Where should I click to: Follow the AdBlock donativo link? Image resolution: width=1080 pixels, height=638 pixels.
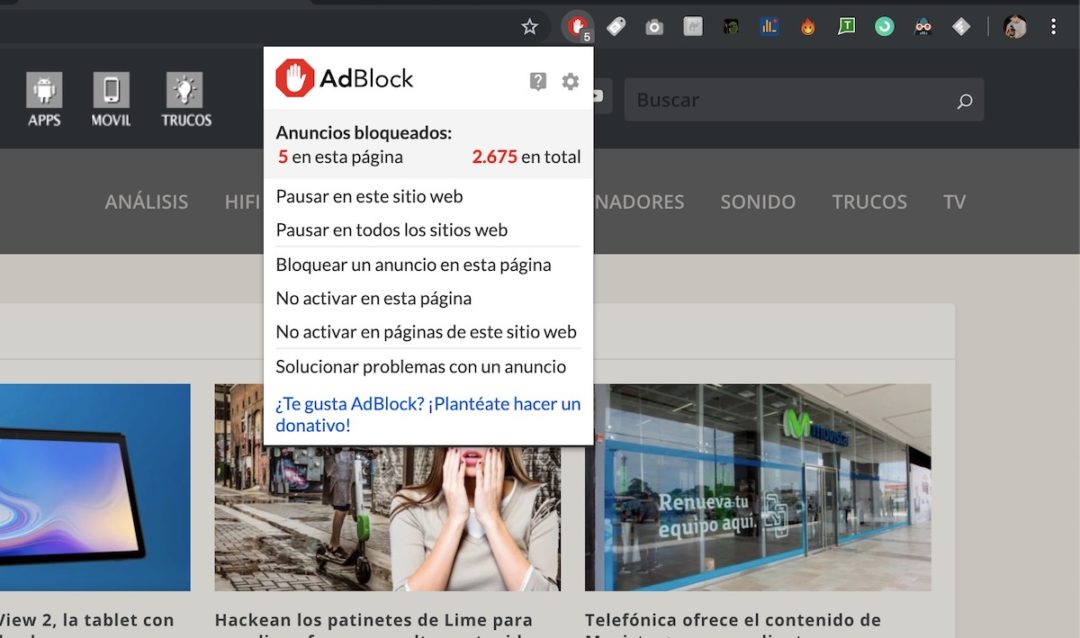(x=428, y=414)
